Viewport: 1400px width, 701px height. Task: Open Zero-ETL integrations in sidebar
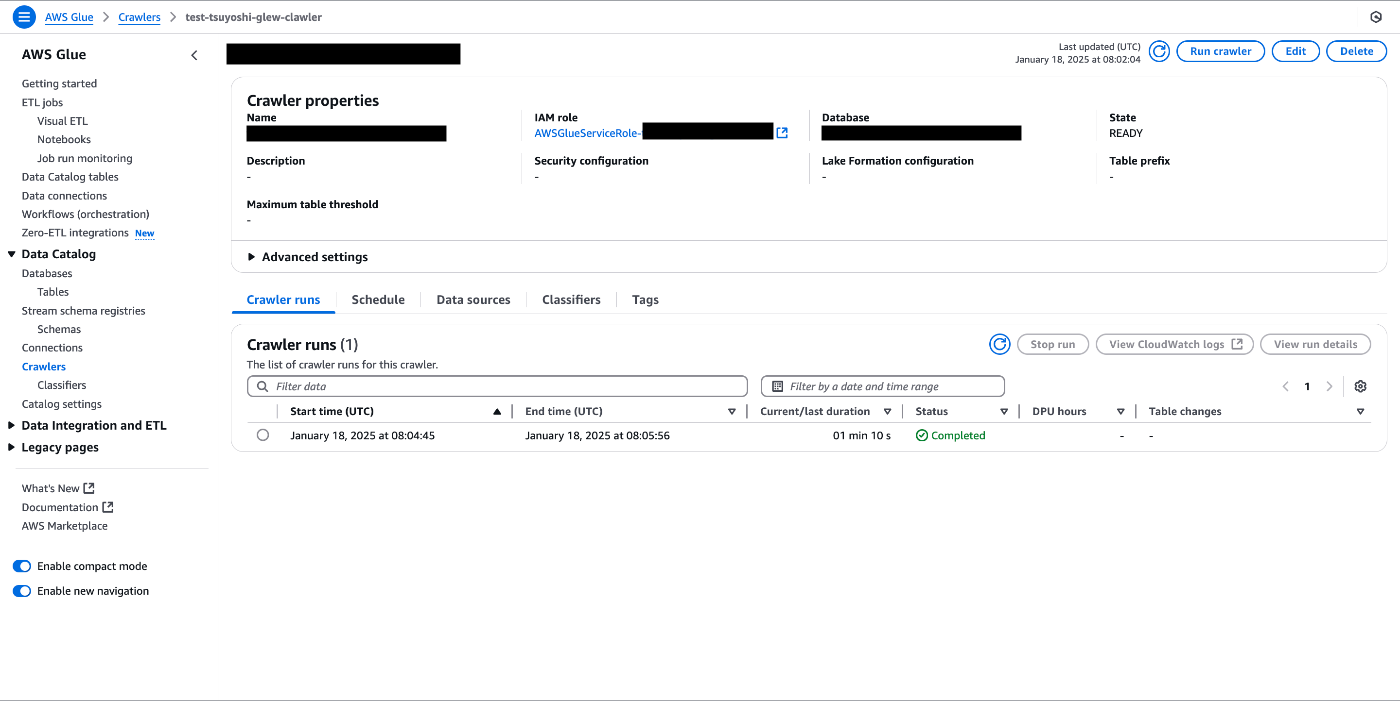(75, 233)
